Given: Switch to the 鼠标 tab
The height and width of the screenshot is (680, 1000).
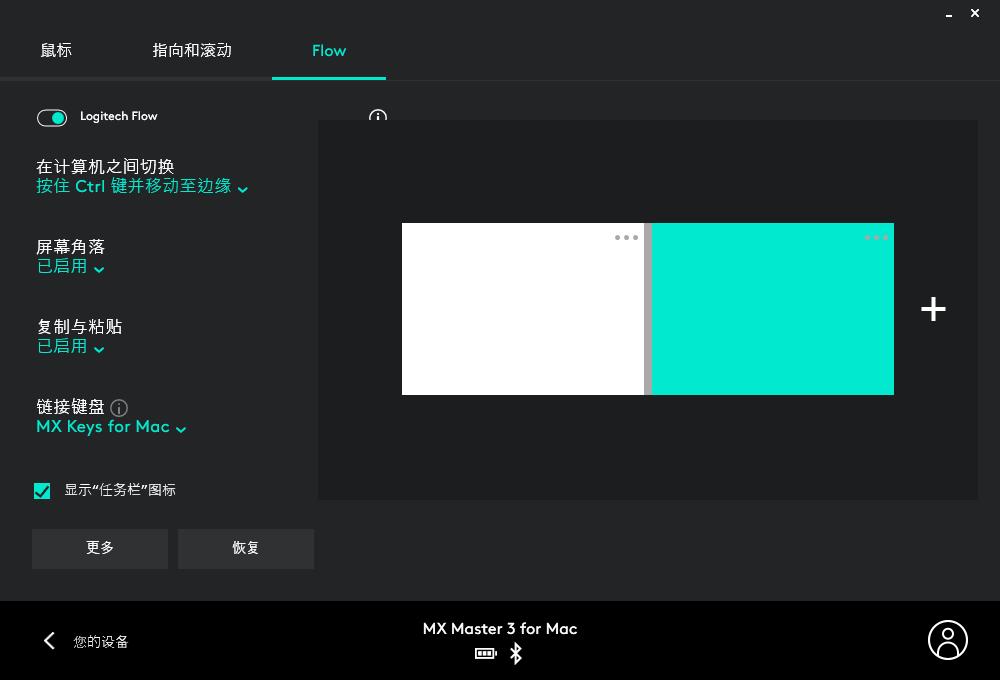Looking at the screenshot, I should [x=56, y=50].
